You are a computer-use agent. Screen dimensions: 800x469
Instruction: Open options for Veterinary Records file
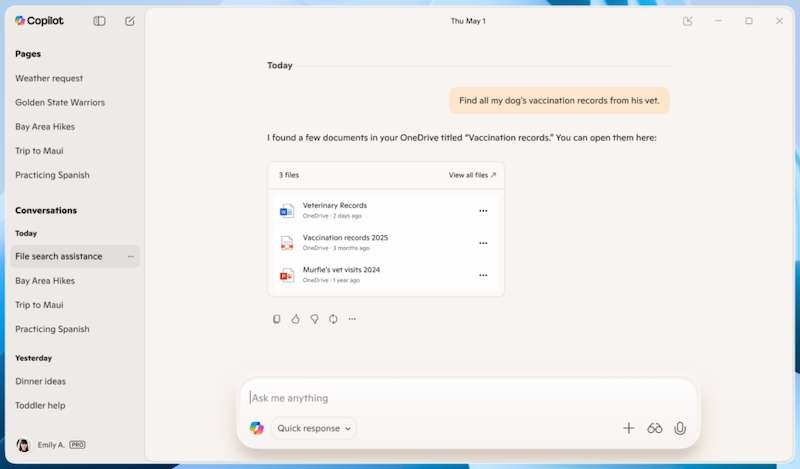point(483,211)
